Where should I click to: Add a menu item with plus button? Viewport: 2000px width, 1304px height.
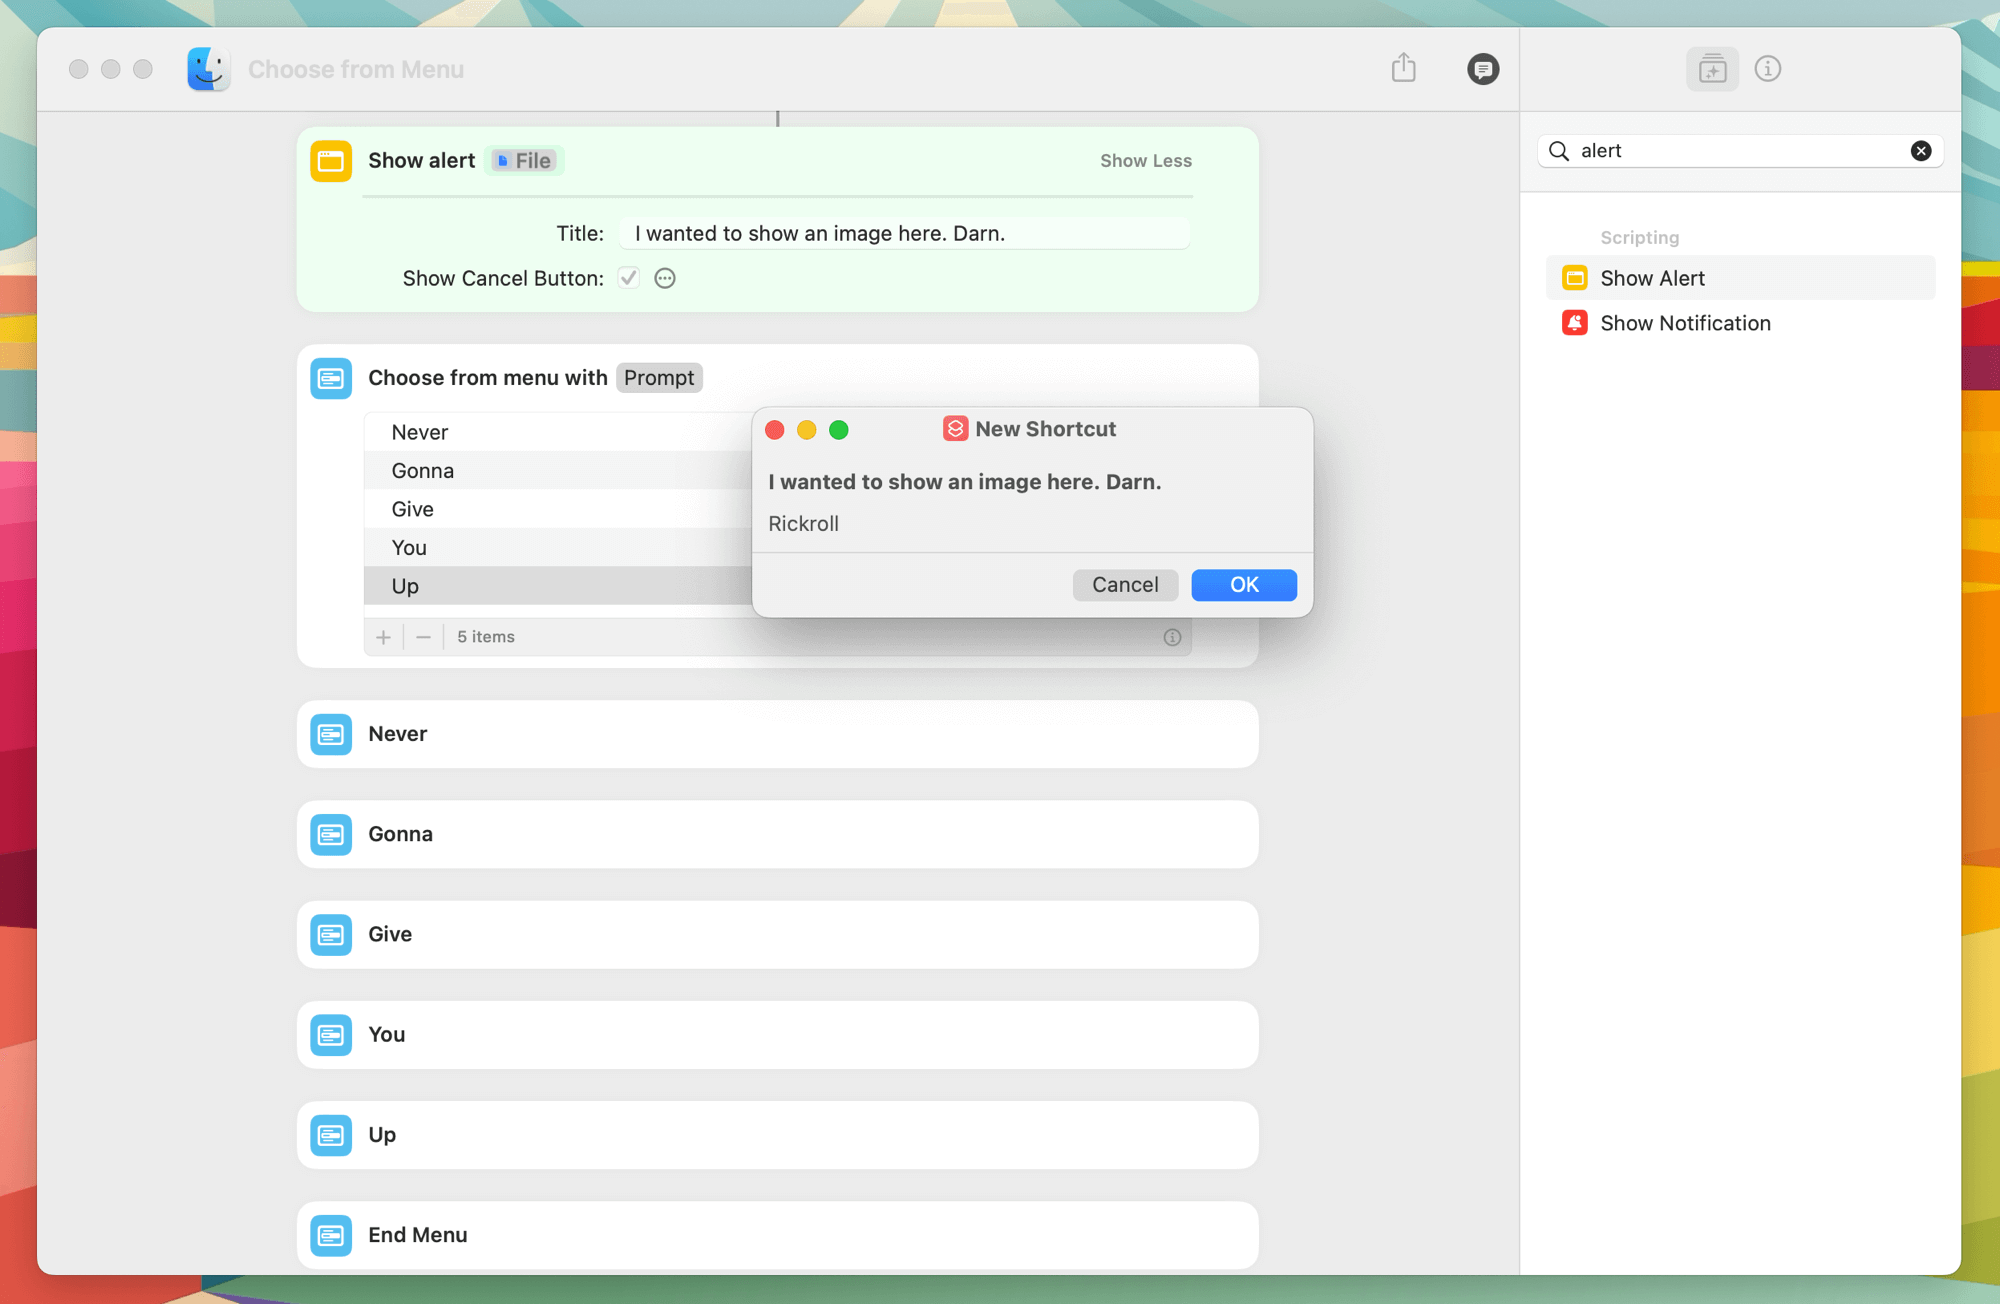[x=383, y=637]
